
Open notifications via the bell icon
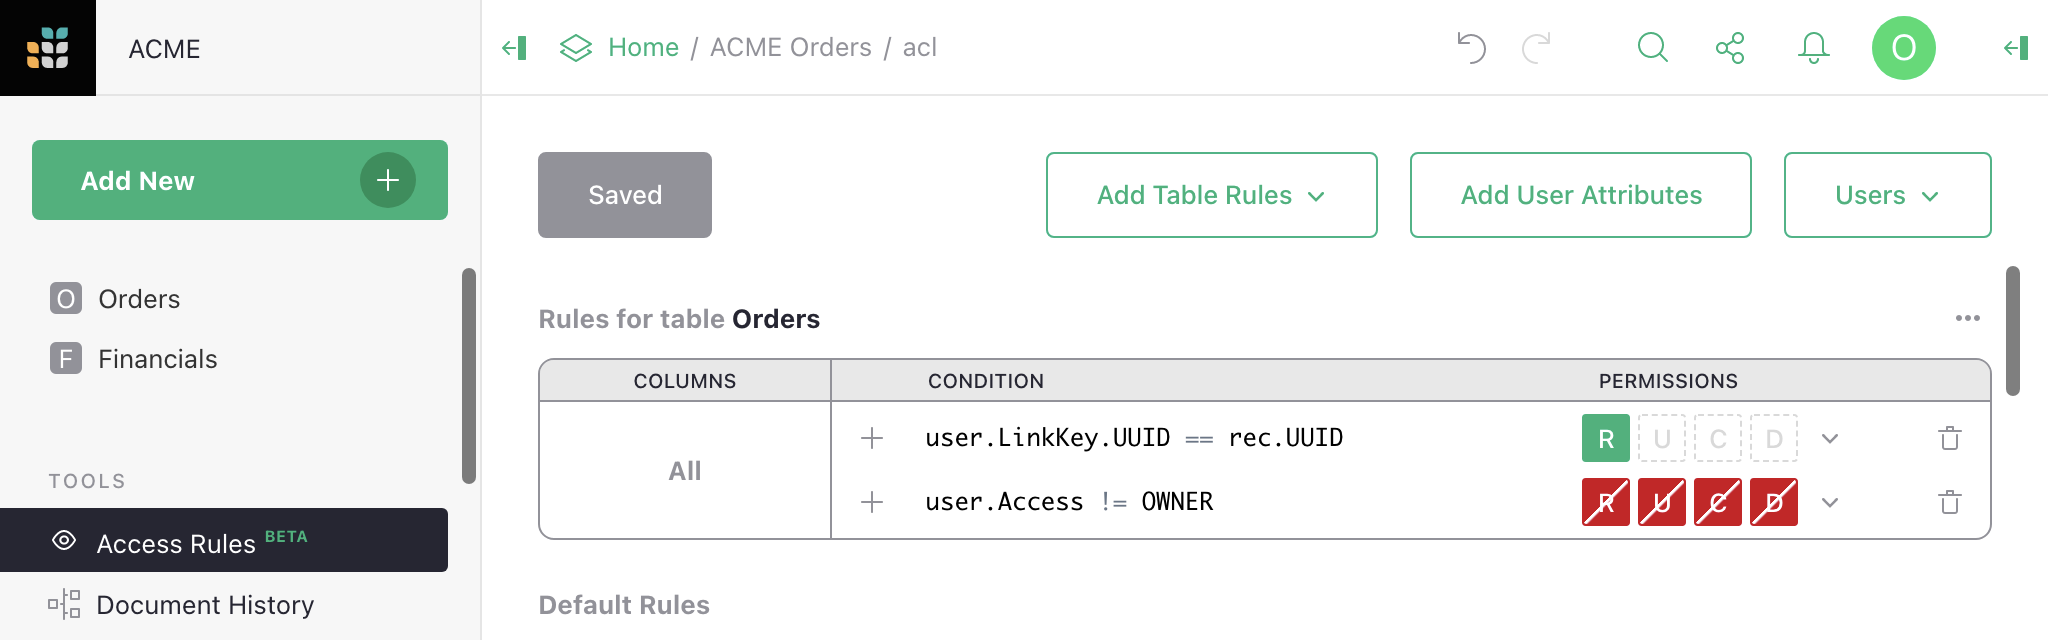tap(1813, 47)
